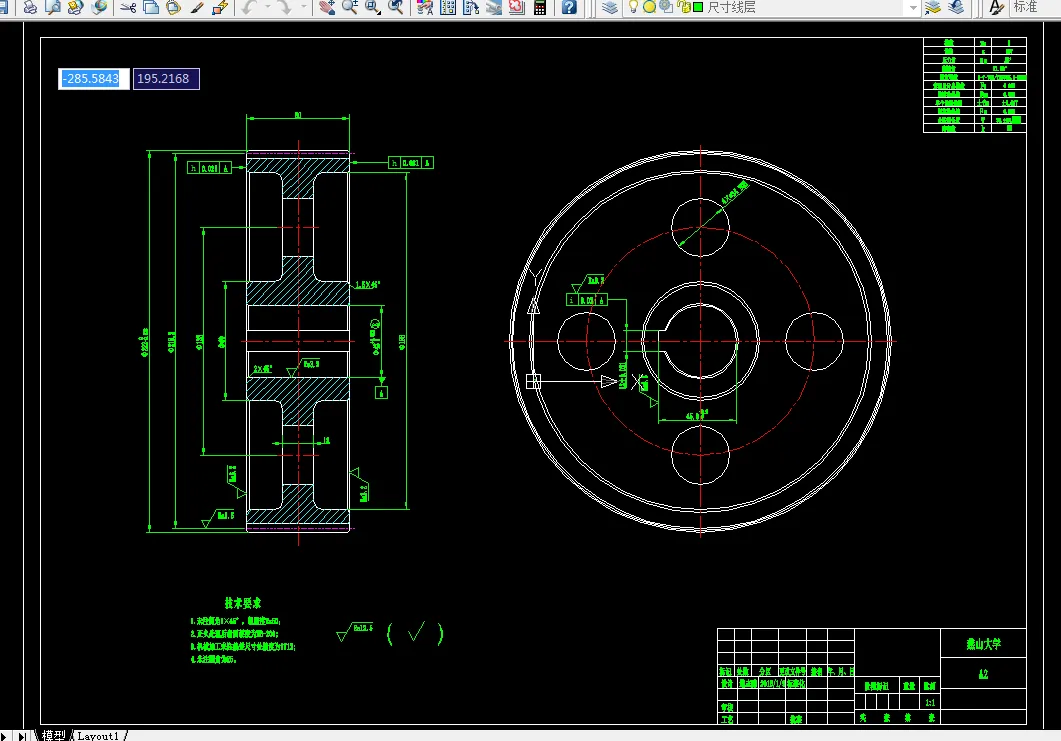Toggle the layer on/off light bulb
This screenshot has height=741, width=1061.
click(633, 7)
